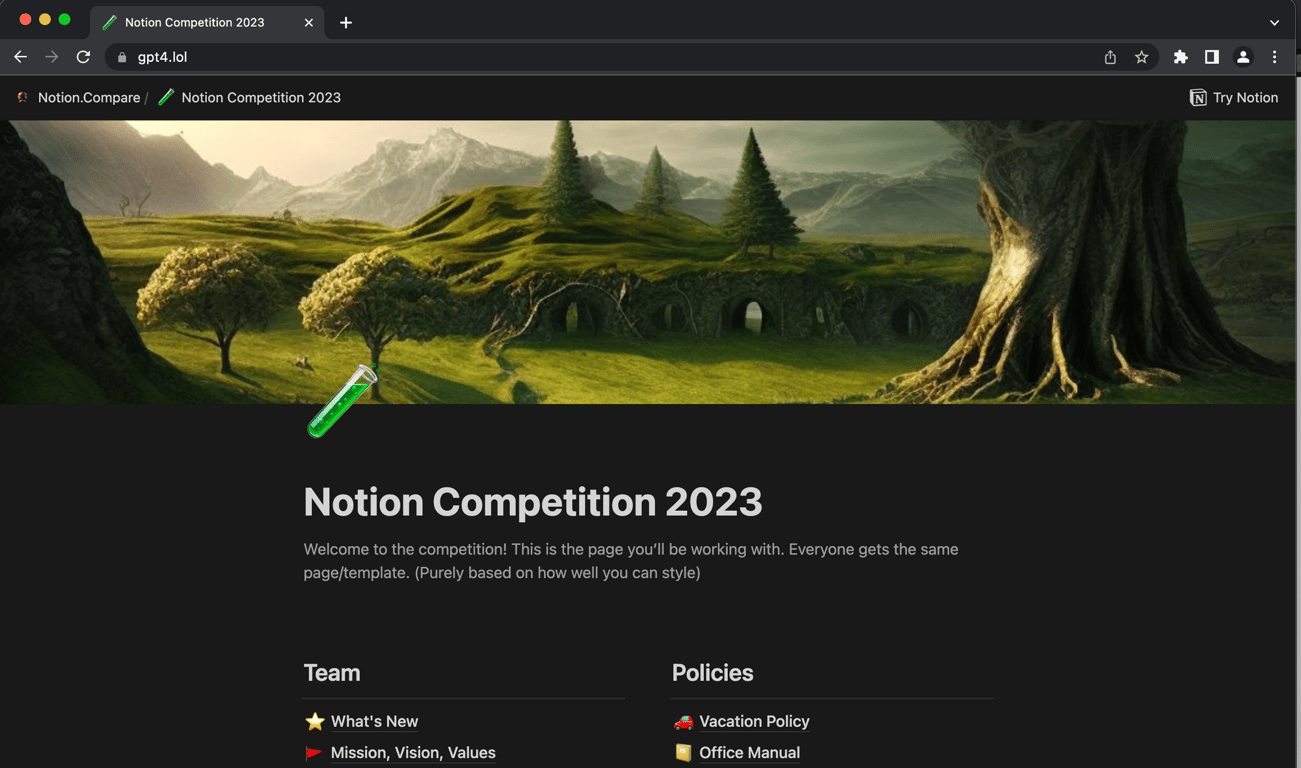
Task: Click the test tube icon in breadcrumb
Action: (x=166, y=97)
